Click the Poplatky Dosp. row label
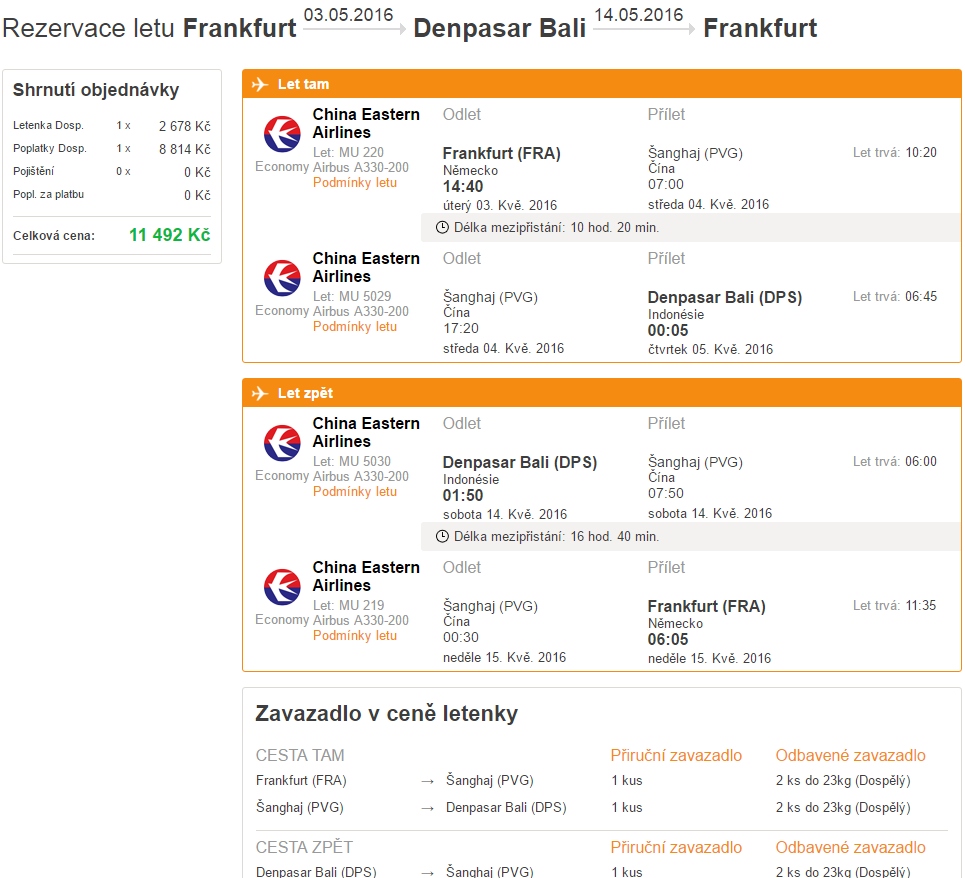The height and width of the screenshot is (878, 965). pos(50,148)
